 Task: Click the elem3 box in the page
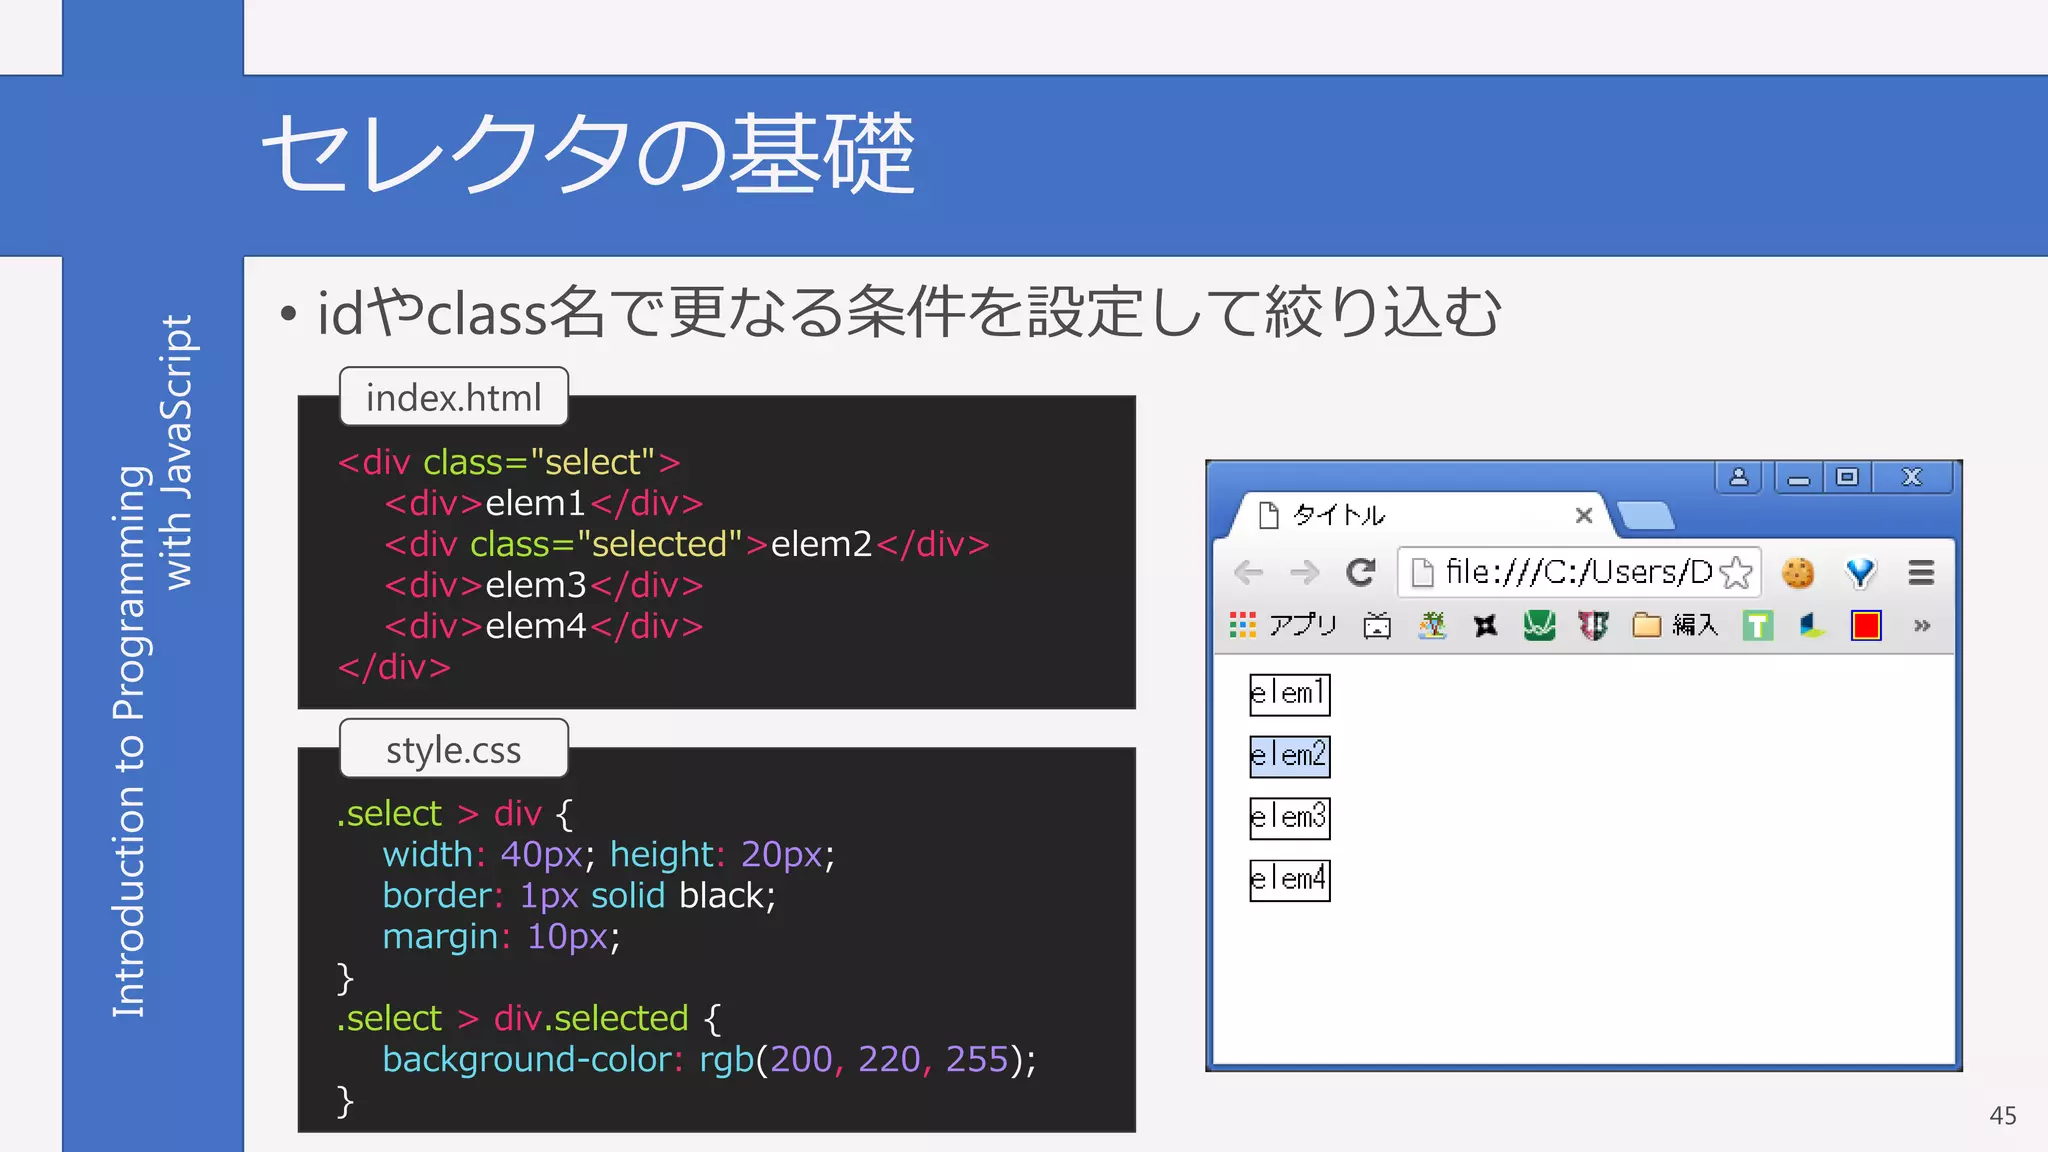click(x=1290, y=818)
